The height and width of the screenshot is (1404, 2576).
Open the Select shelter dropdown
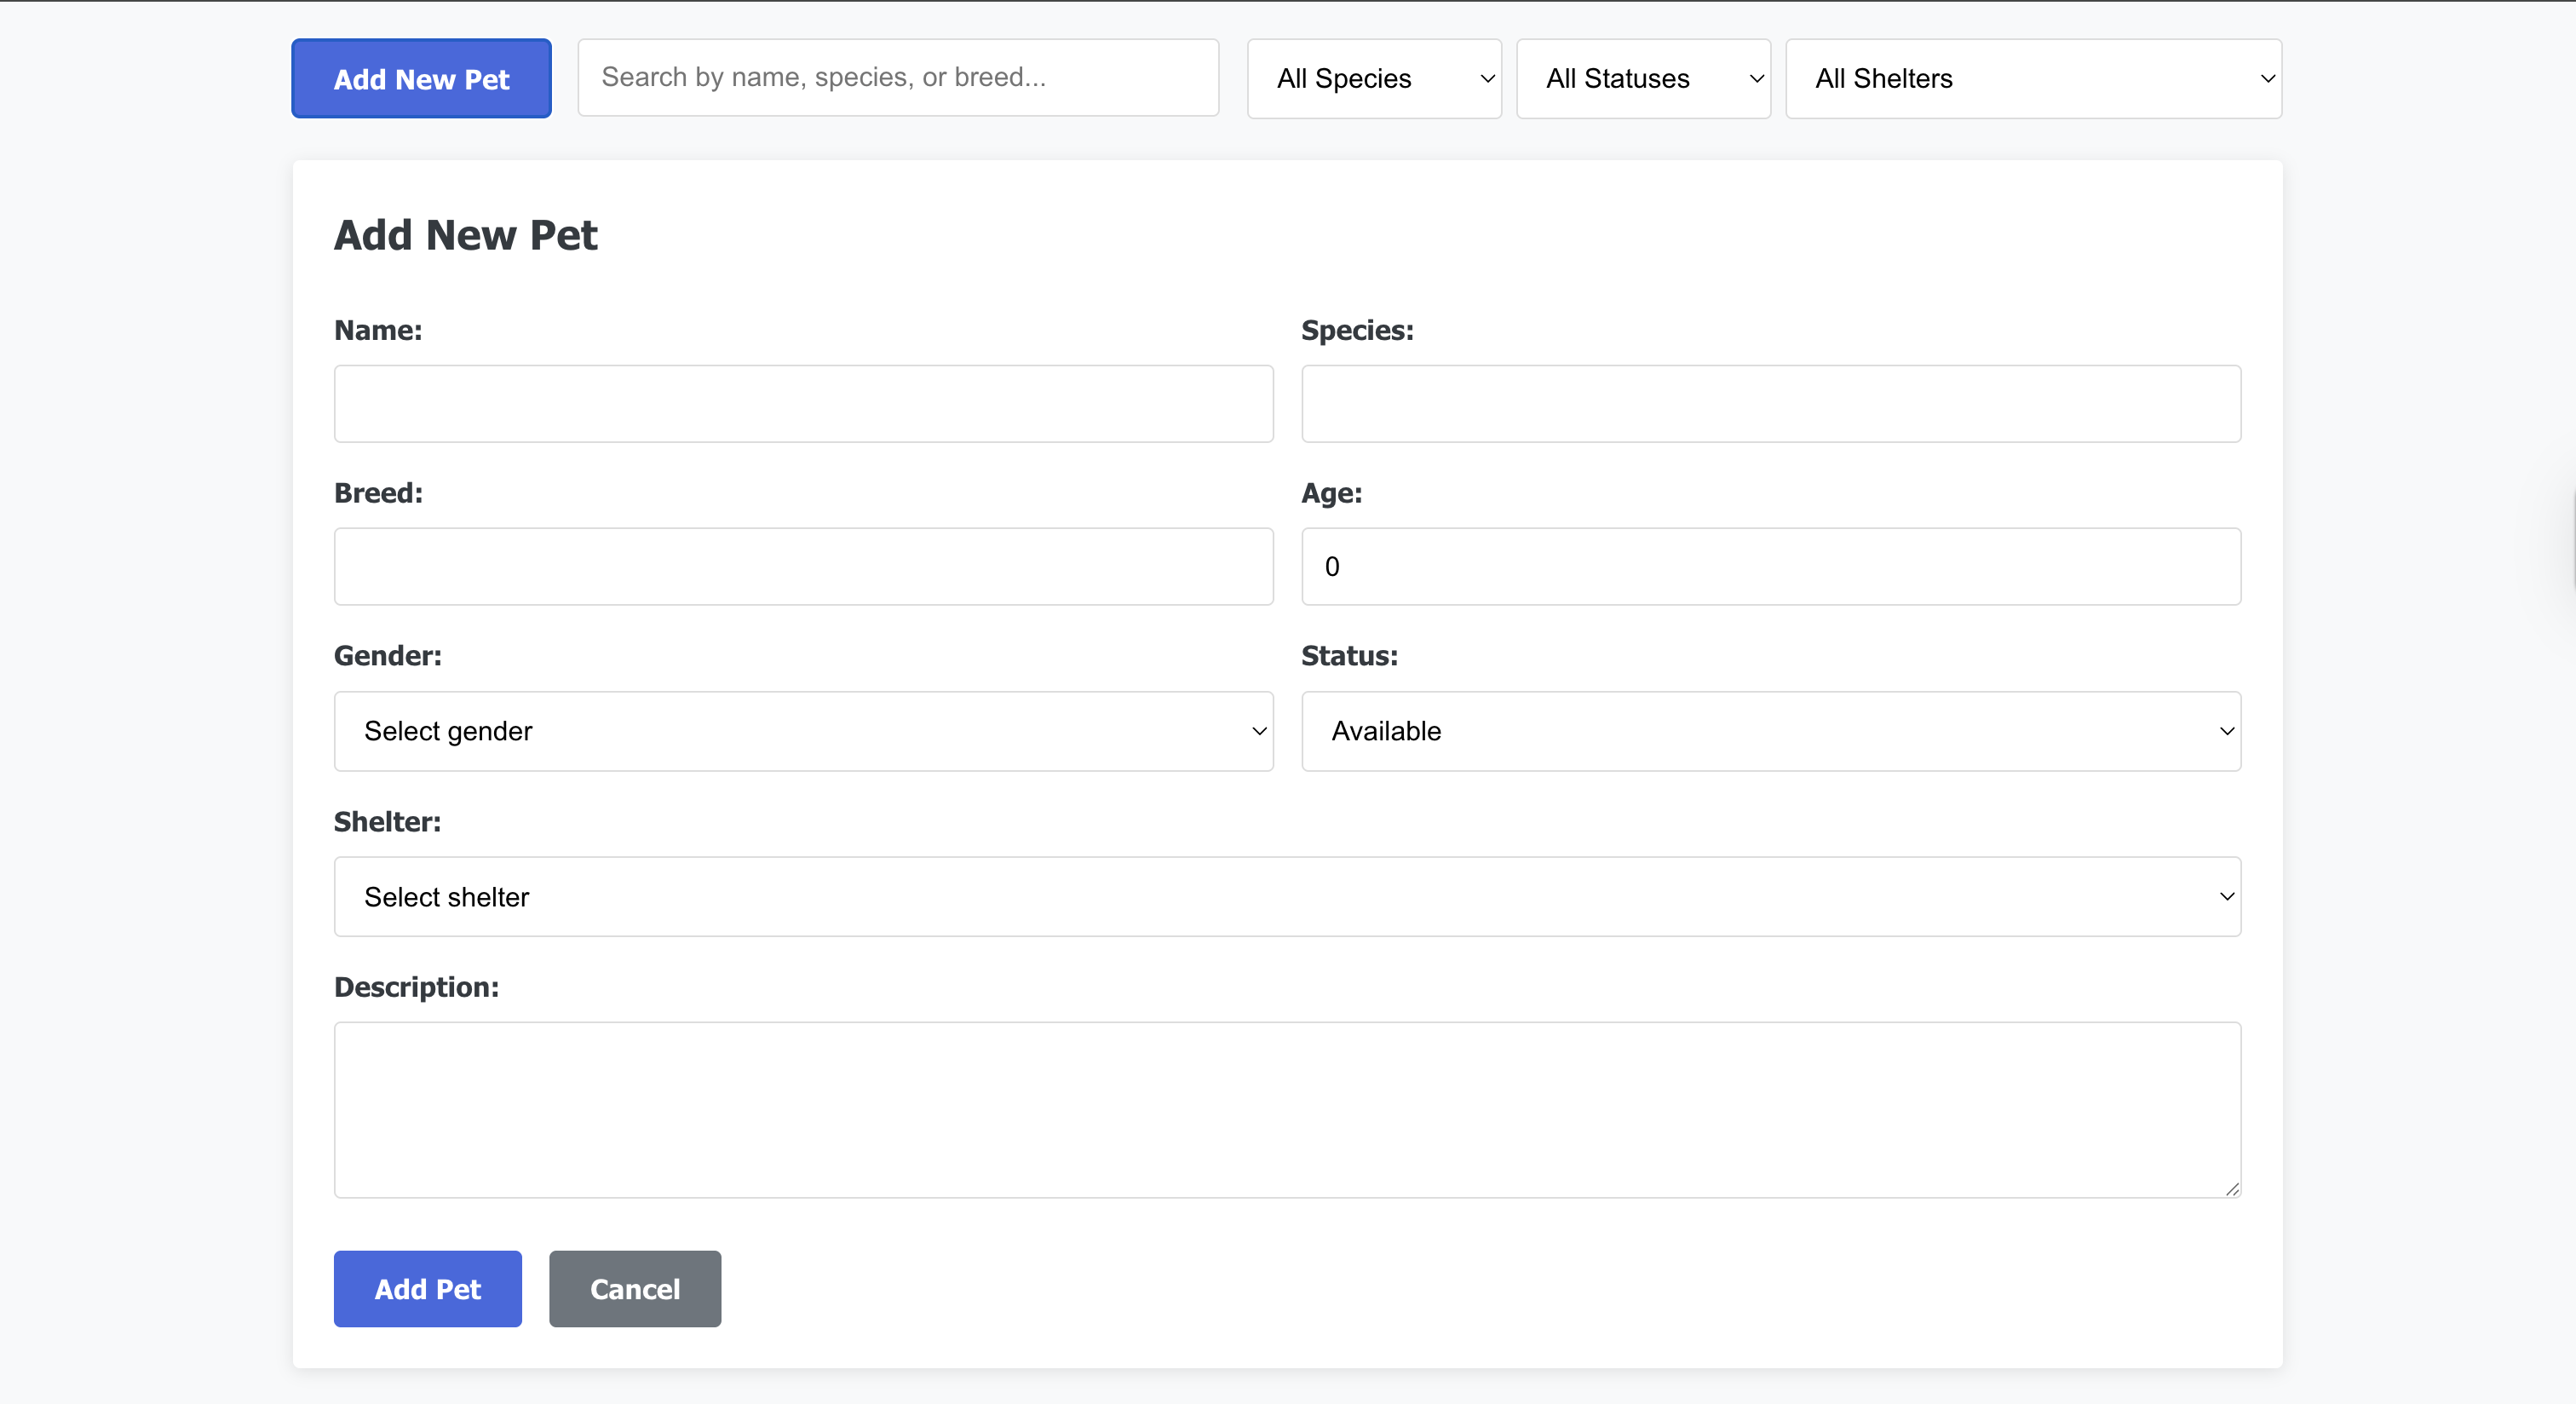1287,897
